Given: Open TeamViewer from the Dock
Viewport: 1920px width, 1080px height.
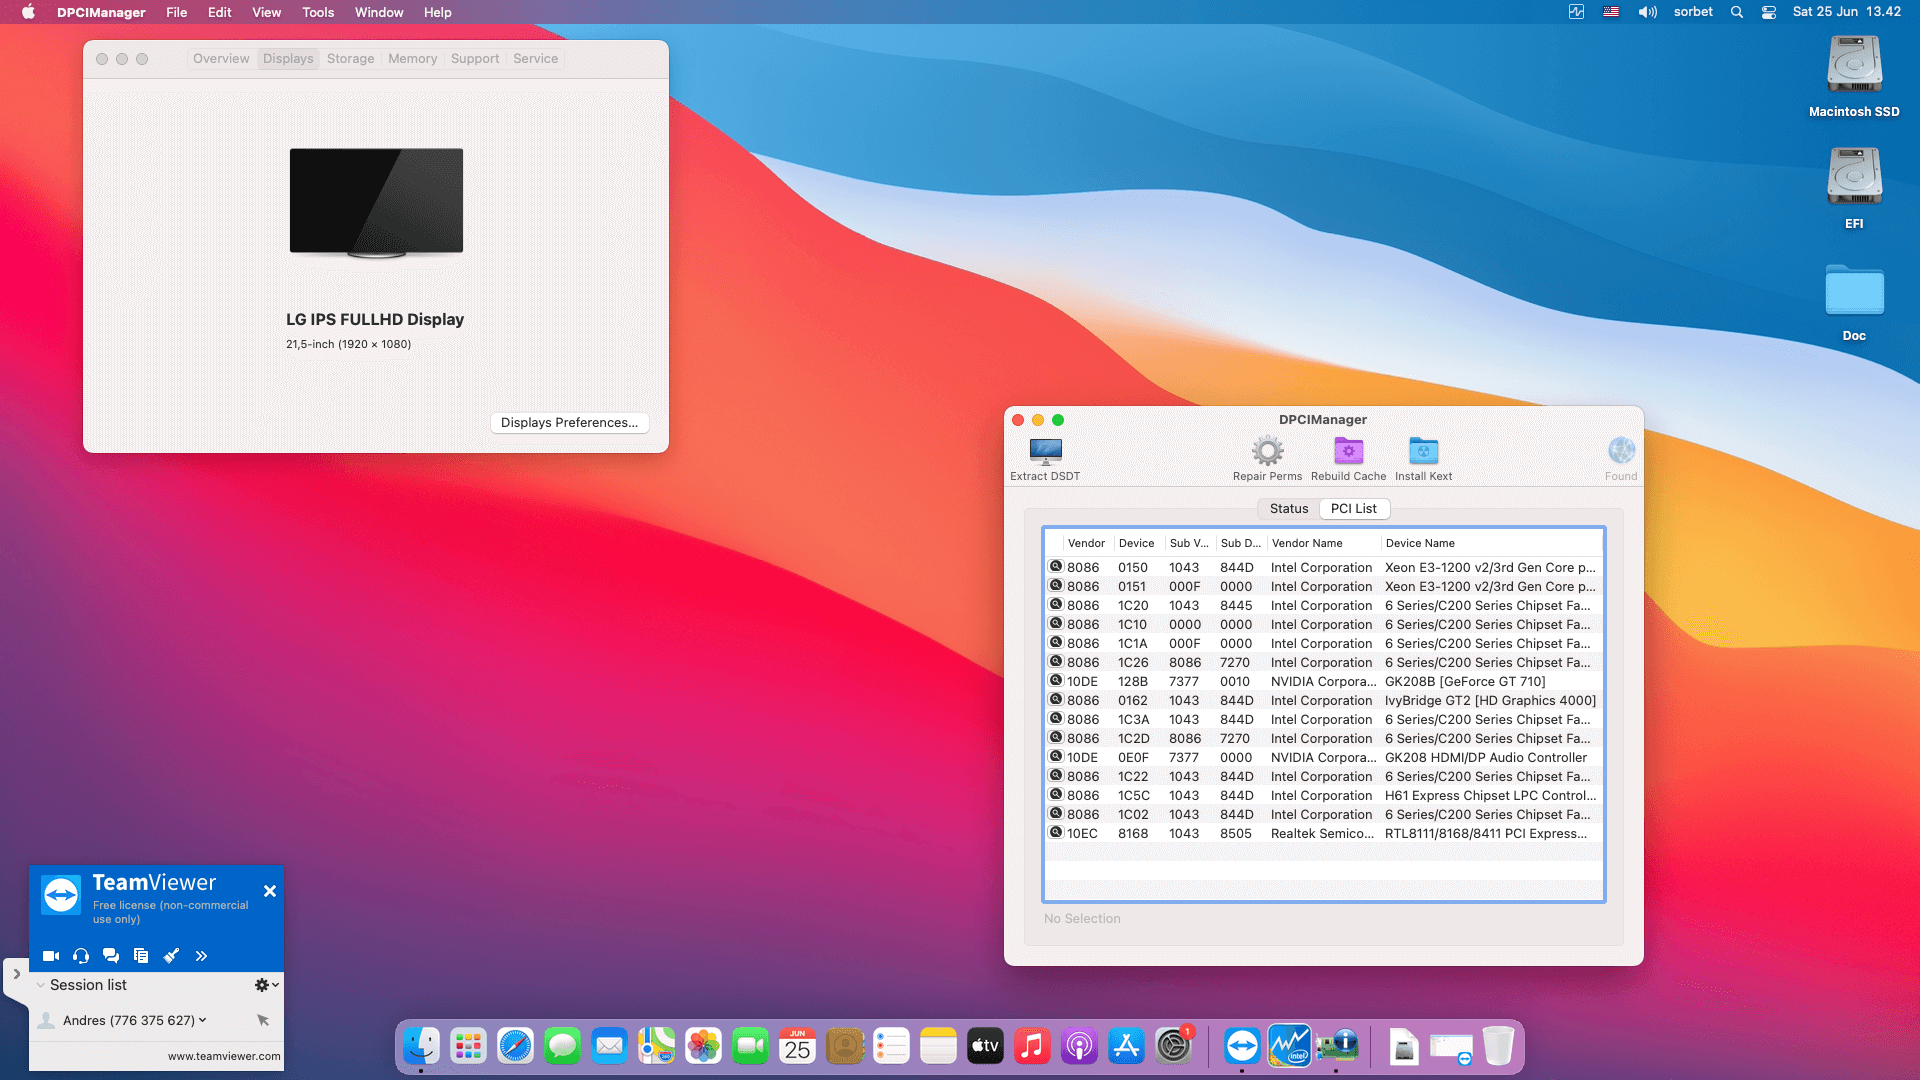Looking at the screenshot, I should coord(1242,1046).
